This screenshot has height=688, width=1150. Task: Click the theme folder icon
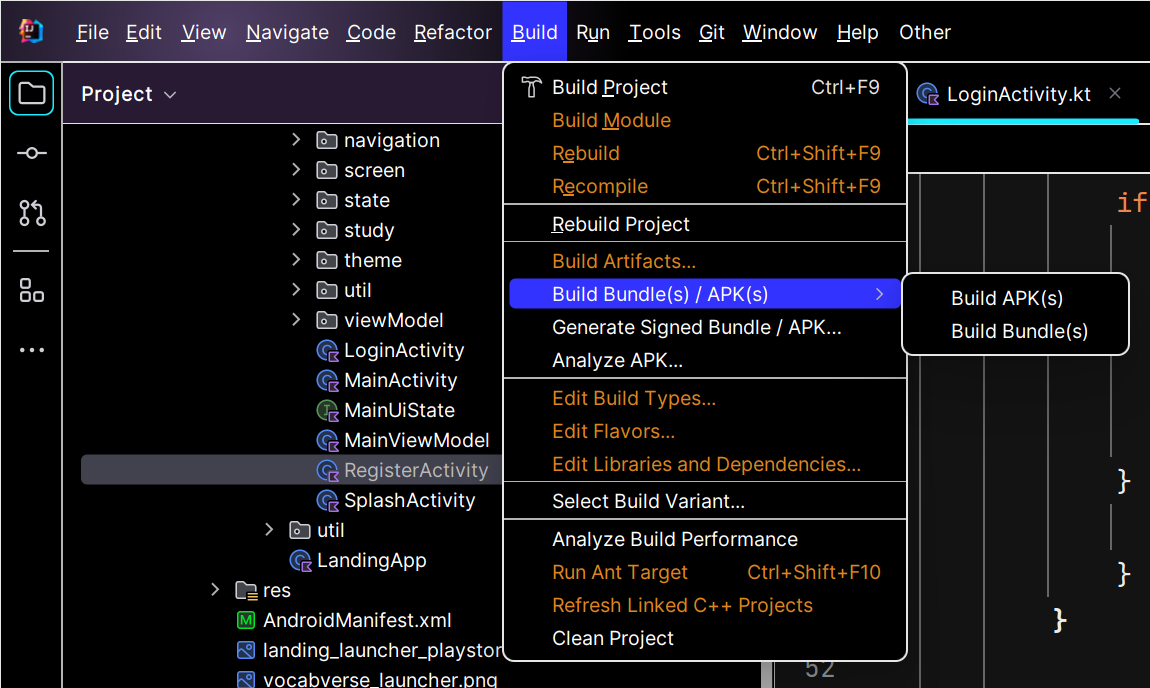(326, 260)
